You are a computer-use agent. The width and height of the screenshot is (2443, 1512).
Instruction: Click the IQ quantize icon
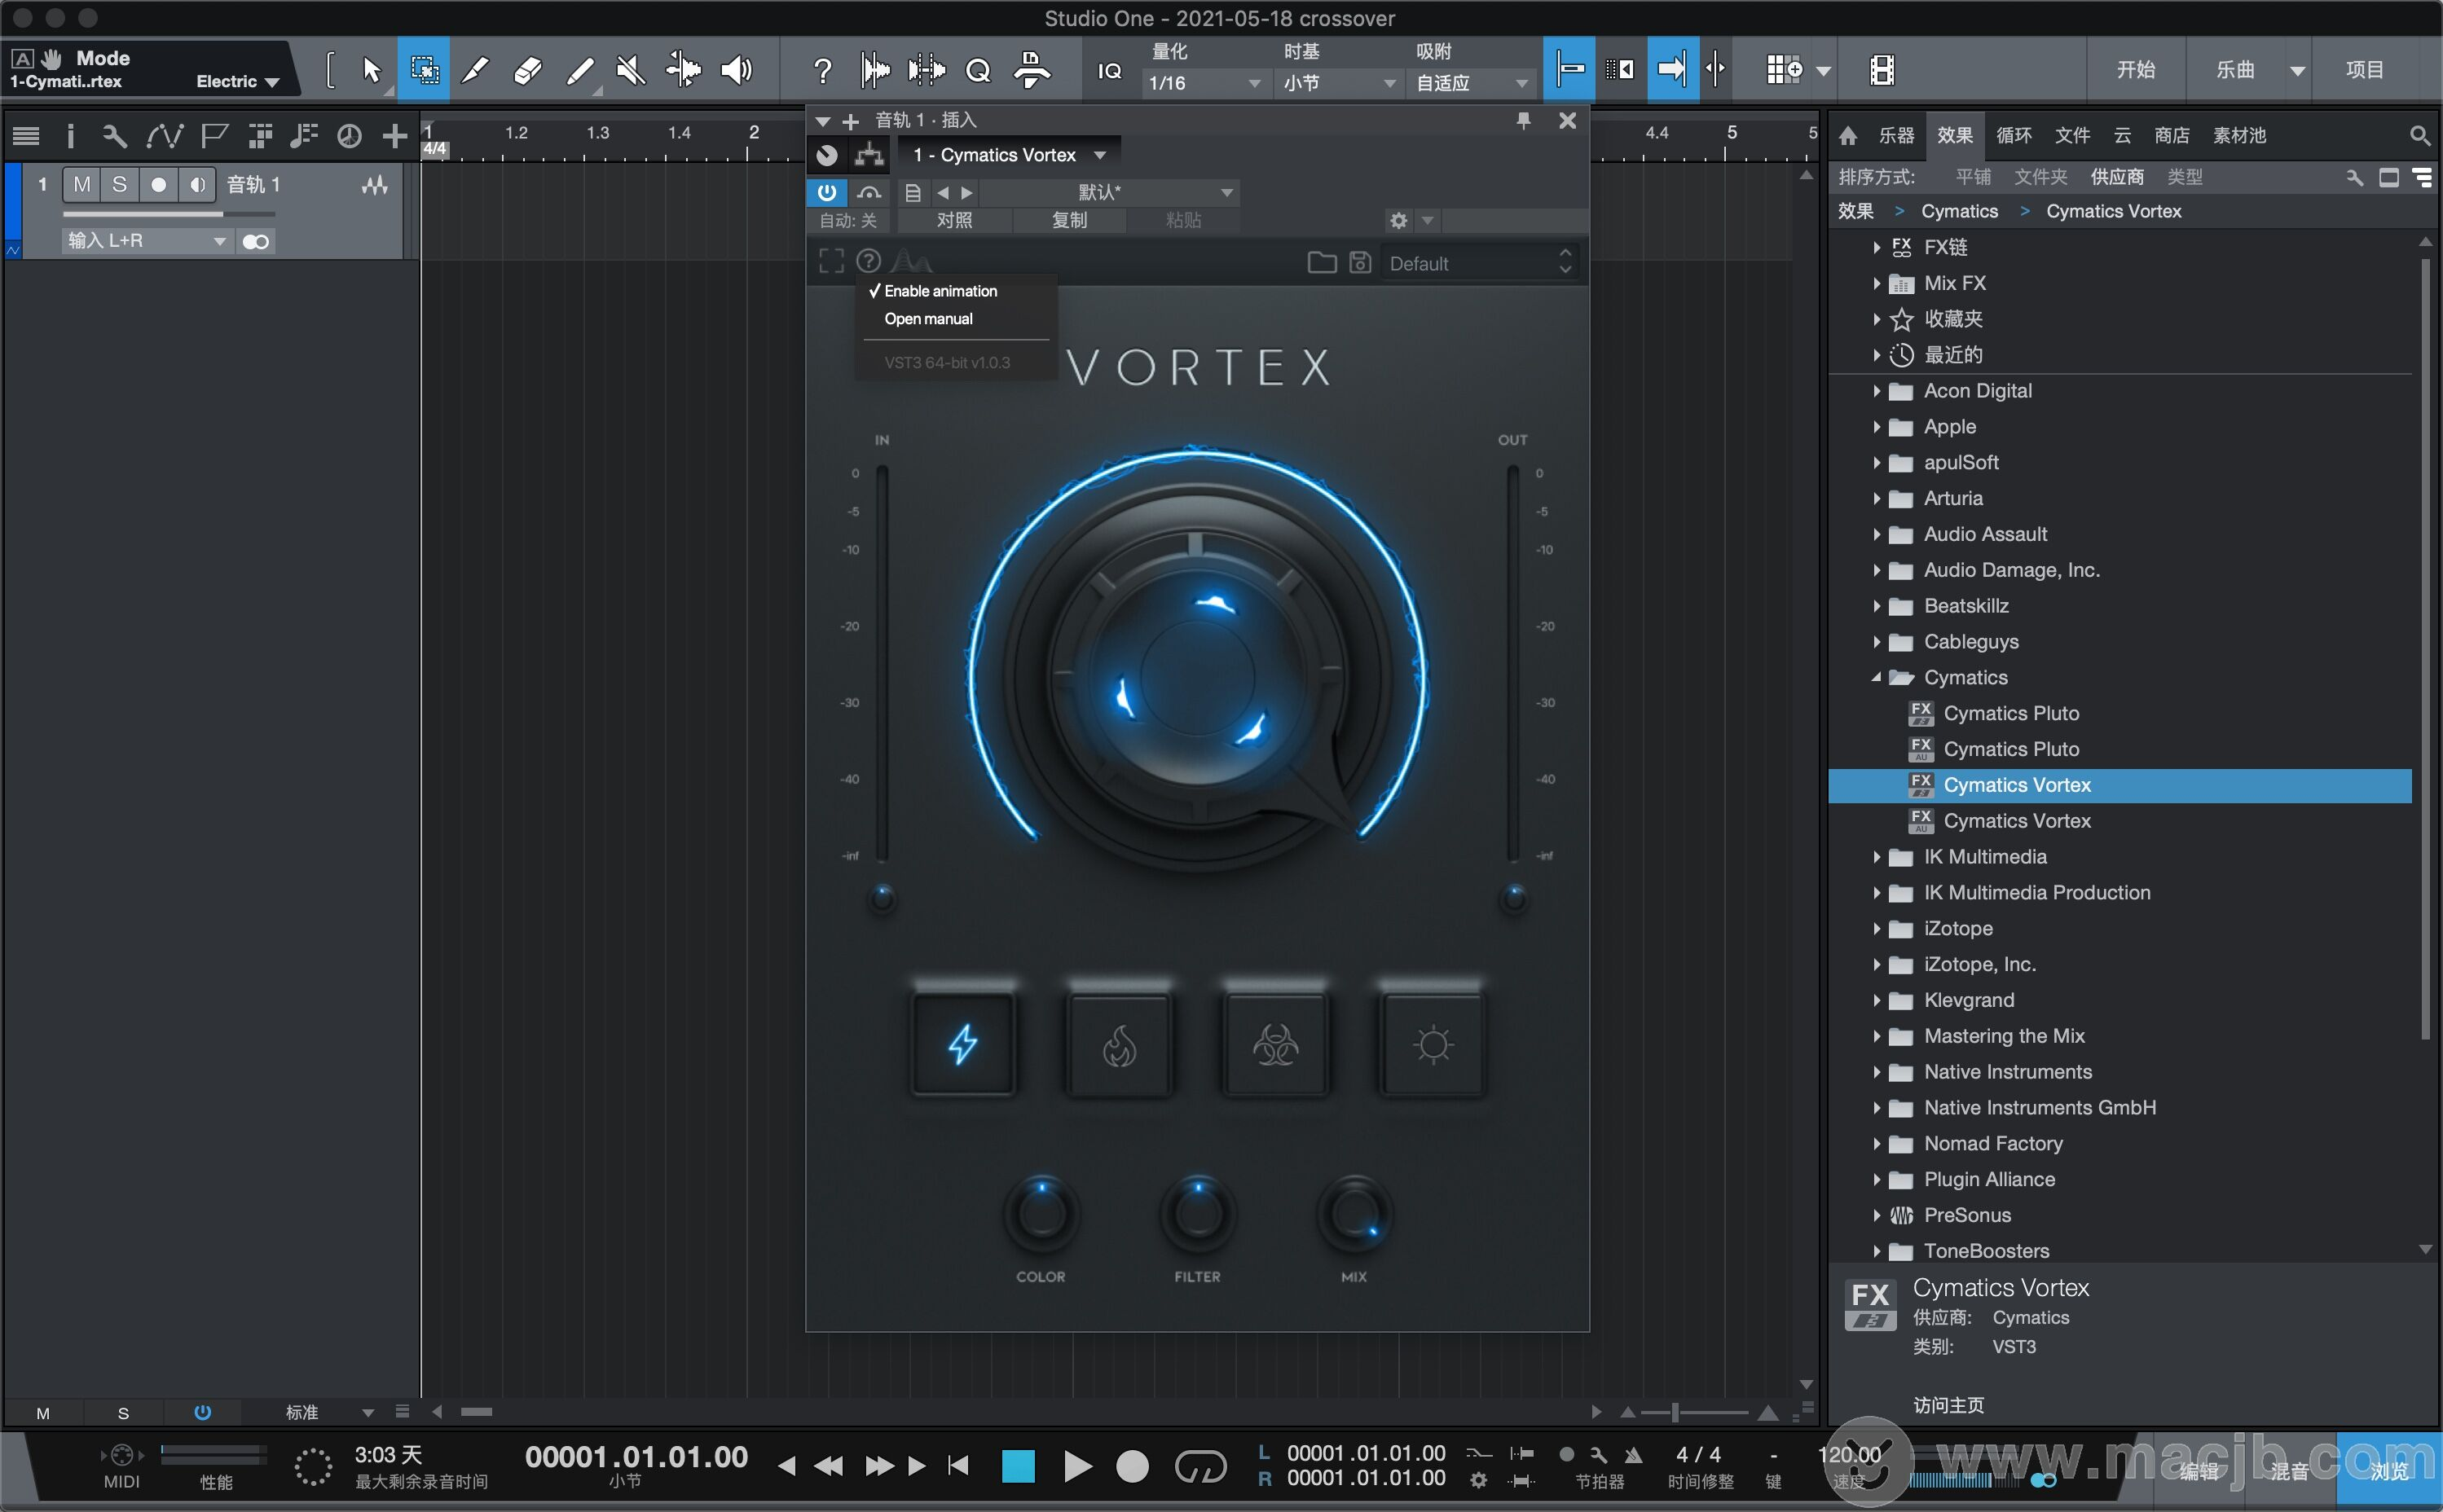[1109, 71]
